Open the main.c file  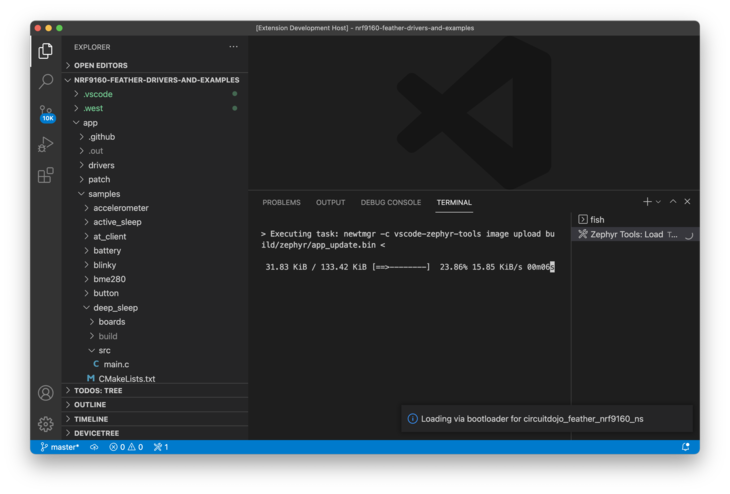(155, 364)
